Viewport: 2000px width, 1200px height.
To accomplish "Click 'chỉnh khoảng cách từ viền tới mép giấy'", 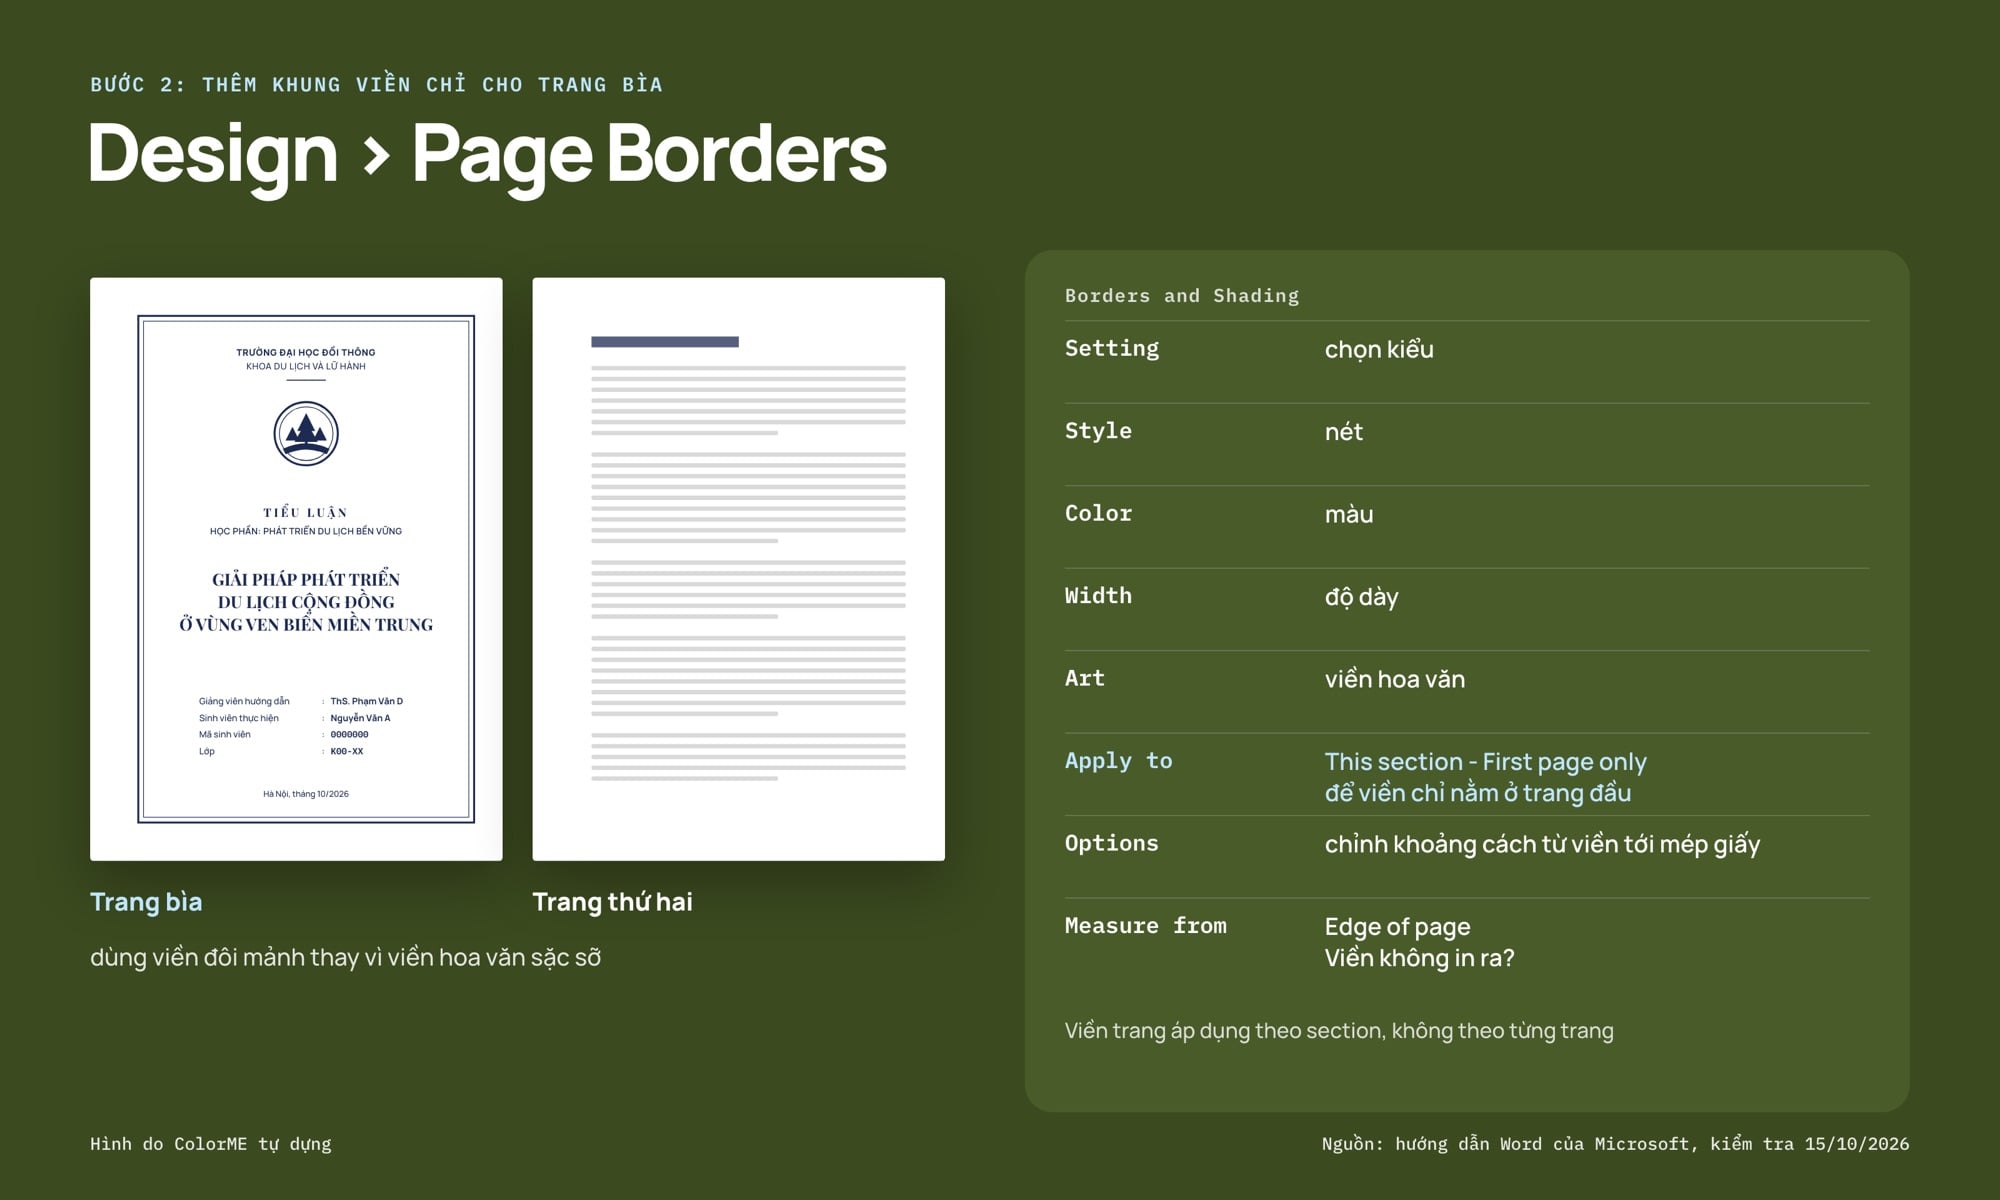I will (x=1542, y=844).
